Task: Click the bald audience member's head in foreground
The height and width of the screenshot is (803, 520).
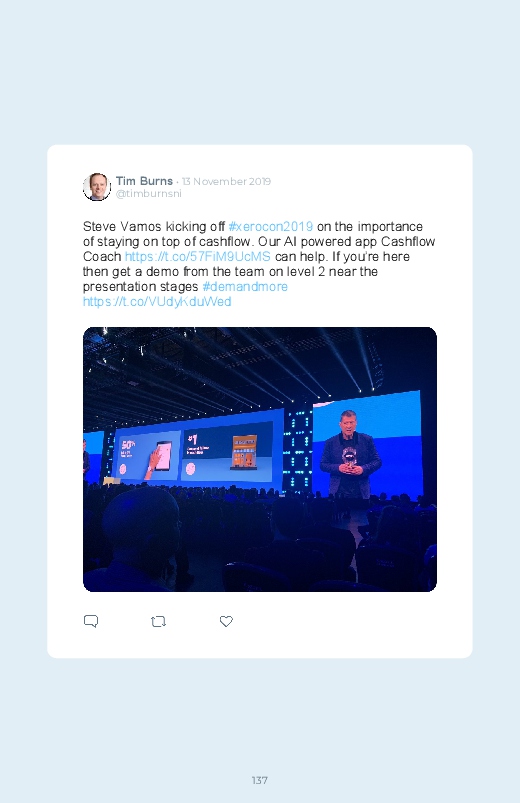Action: pos(141,525)
